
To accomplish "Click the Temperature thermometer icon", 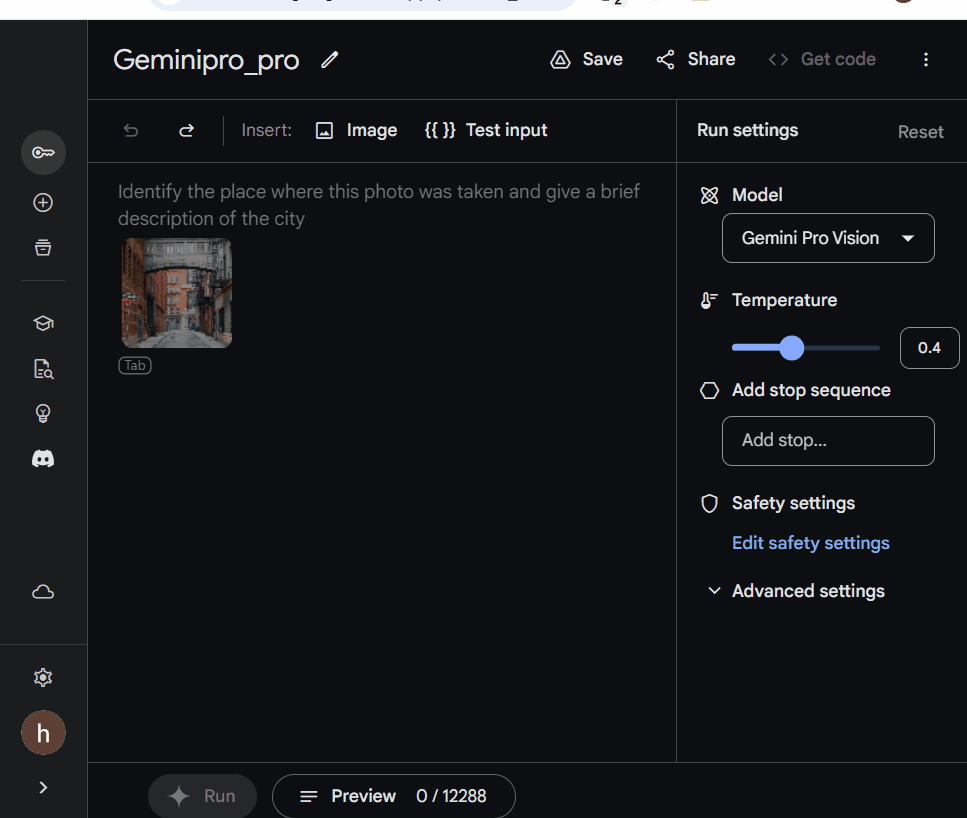I will (x=709, y=300).
